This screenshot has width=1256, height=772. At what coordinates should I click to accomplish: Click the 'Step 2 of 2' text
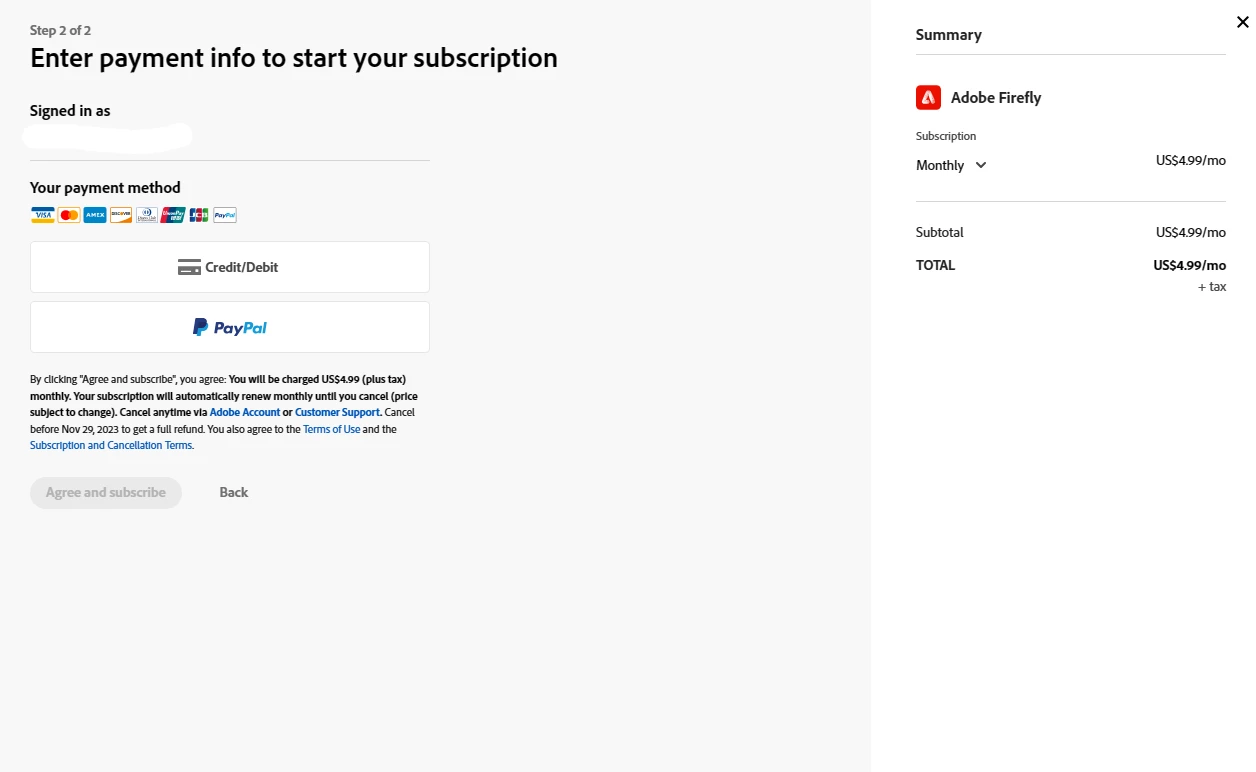coord(60,30)
